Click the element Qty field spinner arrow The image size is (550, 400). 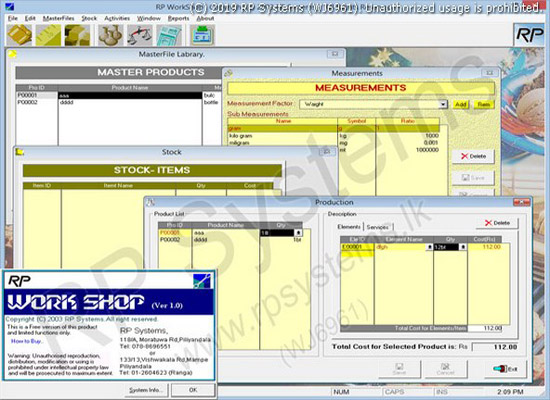463,247
